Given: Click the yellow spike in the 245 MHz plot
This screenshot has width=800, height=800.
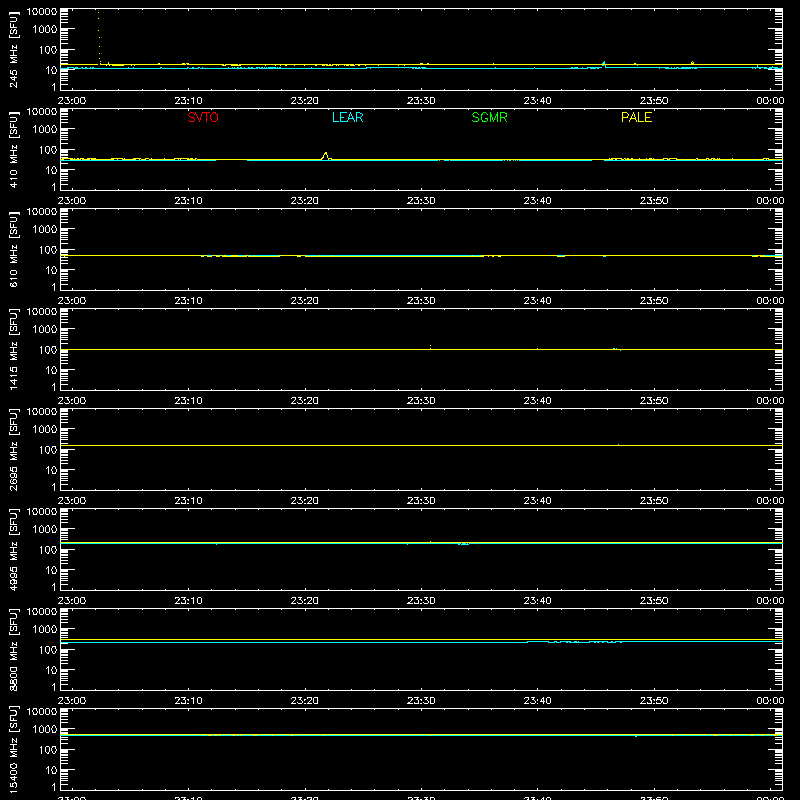Looking at the screenshot, I should click(x=99, y=37).
